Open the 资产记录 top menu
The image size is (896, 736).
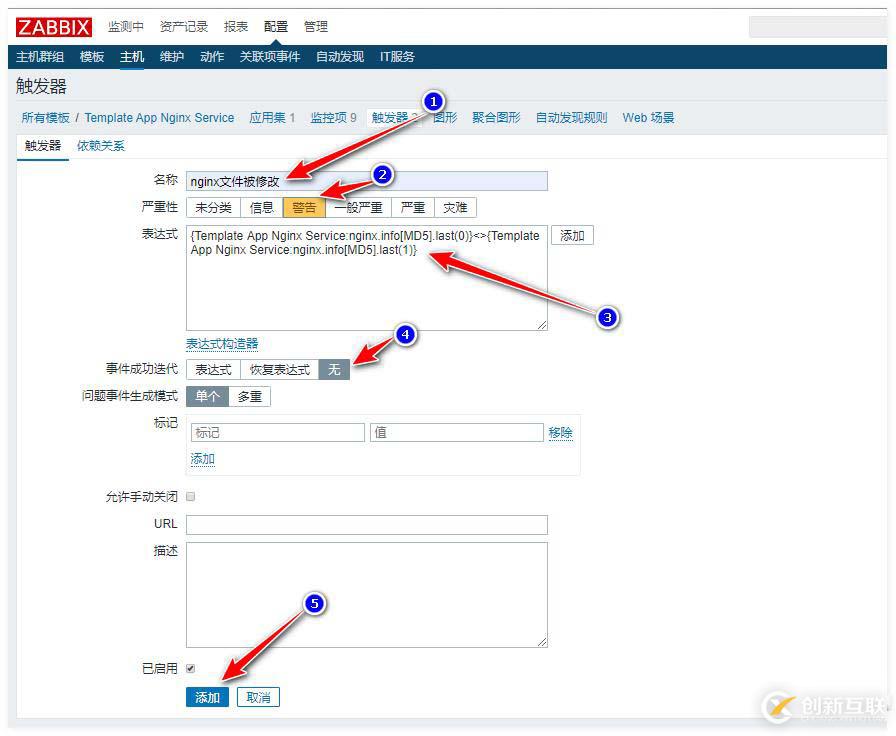(183, 27)
